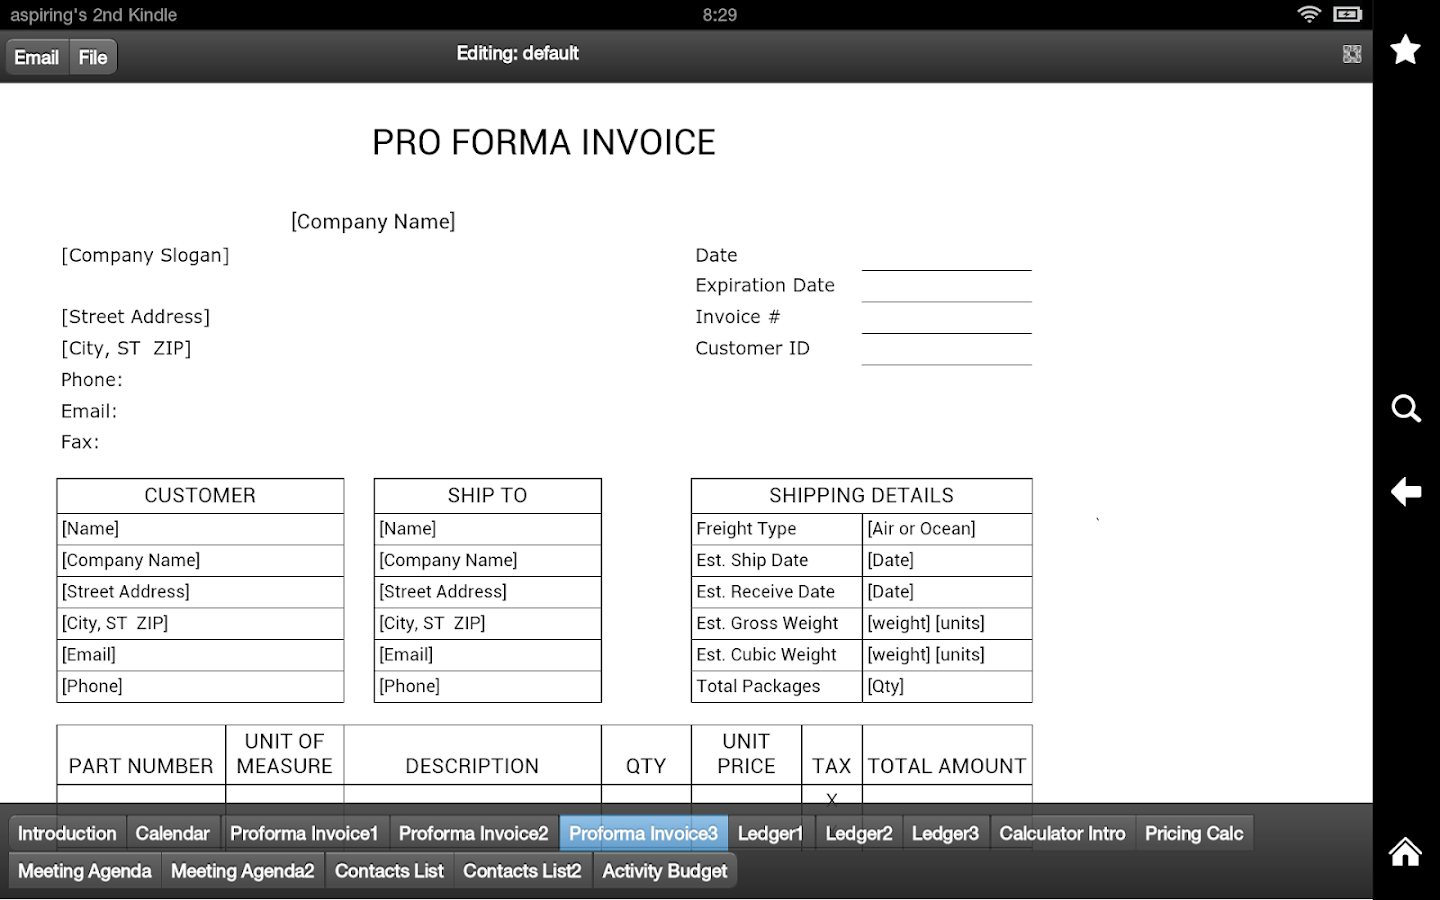1440x900 pixels.
Task: Select [Email] in the CUSTOMER table
Action: 200,655
